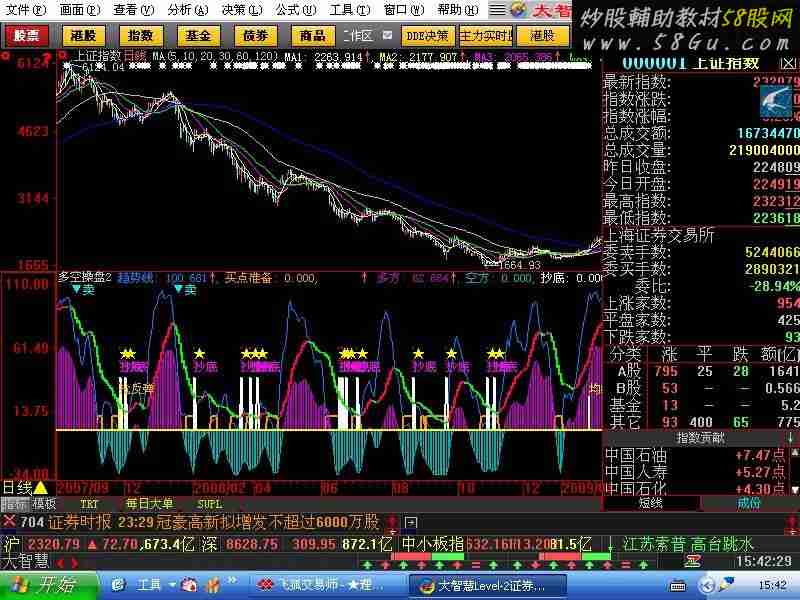The height and width of the screenshot is (600, 800).
Task: Click the small box icon after the news headline
Action: 411,522
